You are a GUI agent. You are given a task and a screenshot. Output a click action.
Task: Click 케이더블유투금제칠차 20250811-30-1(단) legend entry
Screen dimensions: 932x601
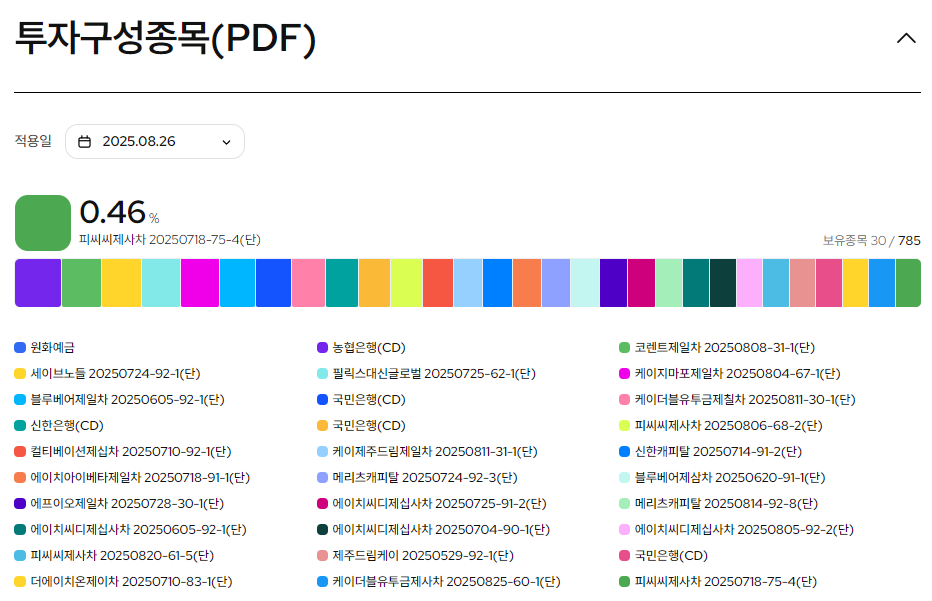(x=737, y=399)
